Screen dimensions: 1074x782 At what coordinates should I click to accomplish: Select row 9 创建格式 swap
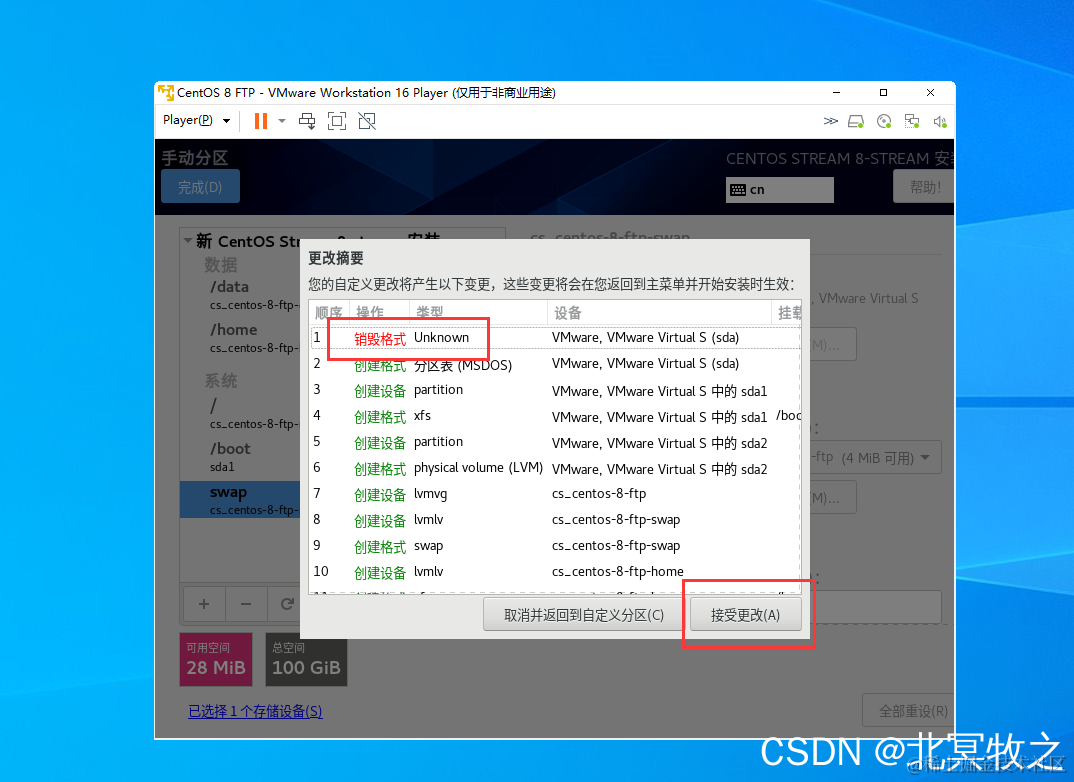[x=555, y=546]
